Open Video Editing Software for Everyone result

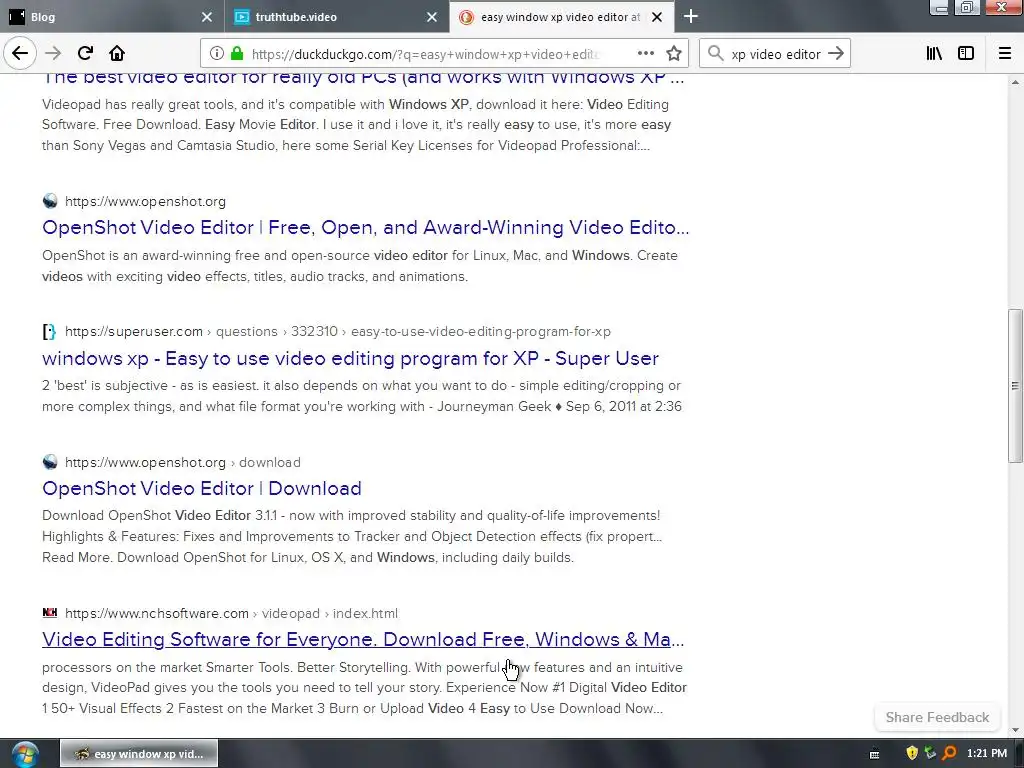click(363, 639)
